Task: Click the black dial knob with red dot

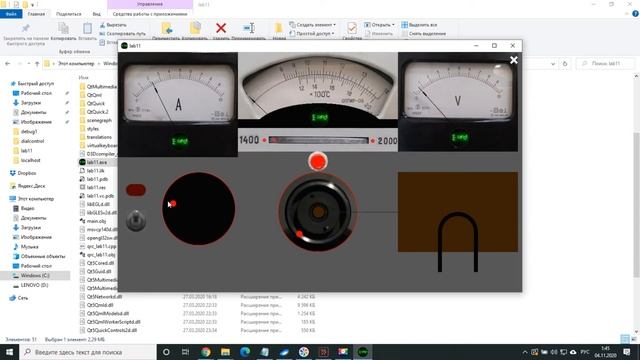Action: click(198, 209)
